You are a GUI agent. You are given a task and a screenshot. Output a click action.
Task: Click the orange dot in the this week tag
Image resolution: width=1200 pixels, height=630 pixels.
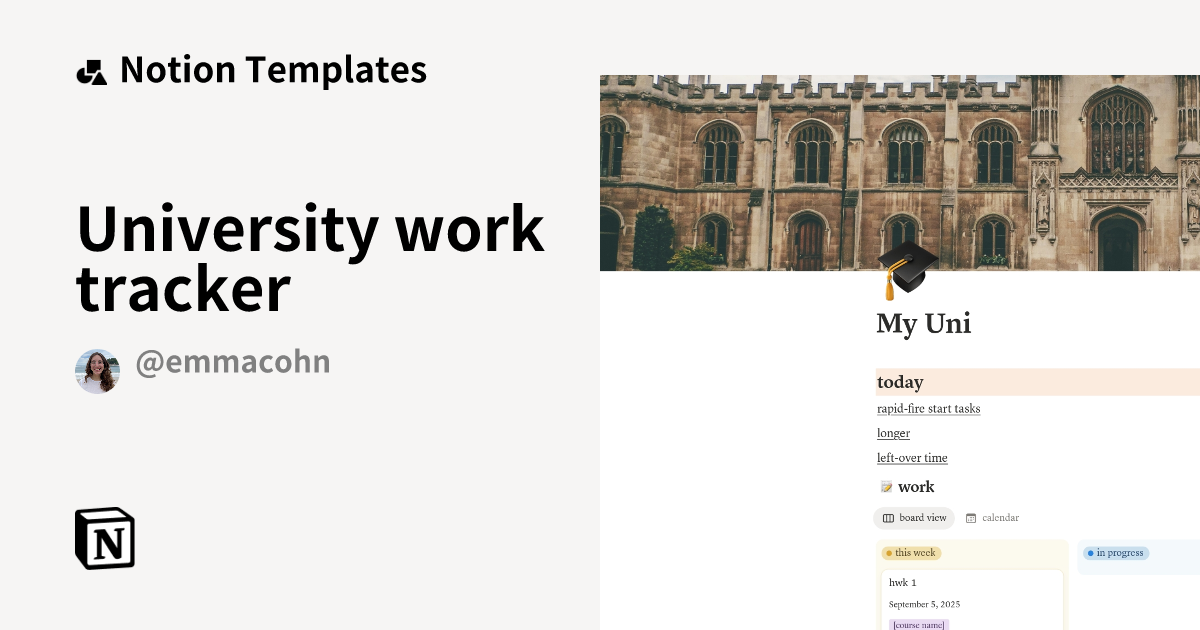point(890,553)
